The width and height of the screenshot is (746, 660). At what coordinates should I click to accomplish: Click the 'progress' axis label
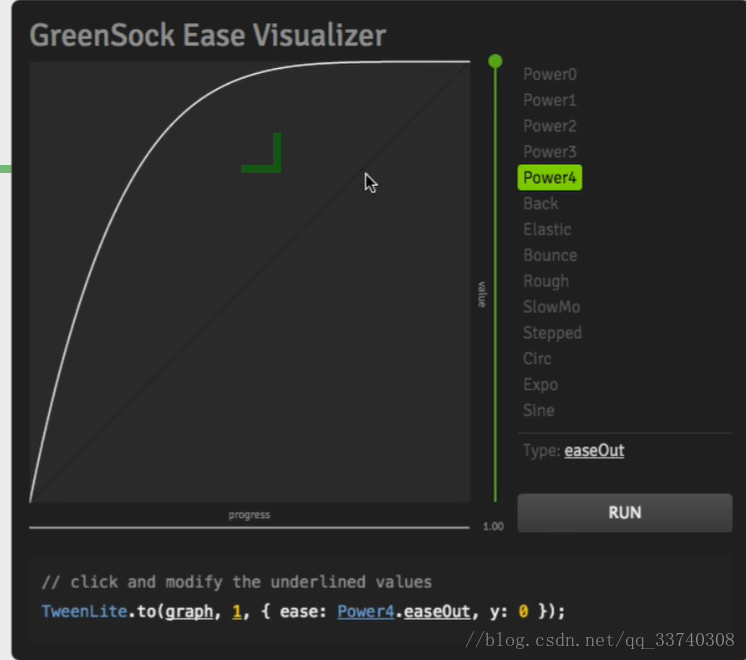pos(249,515)
